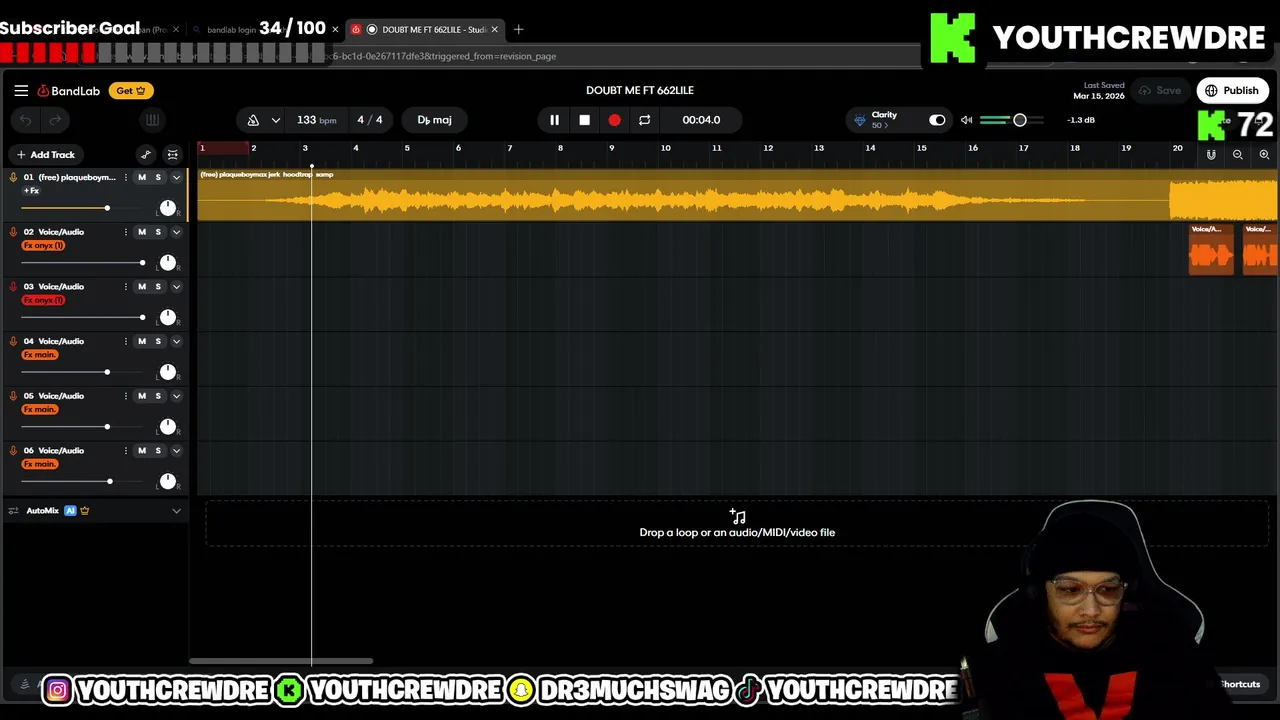Image resolution: width=1280 pixels, height=720 pixels.
Task: Toggle the snap magnet icon
Action: 1211,155
